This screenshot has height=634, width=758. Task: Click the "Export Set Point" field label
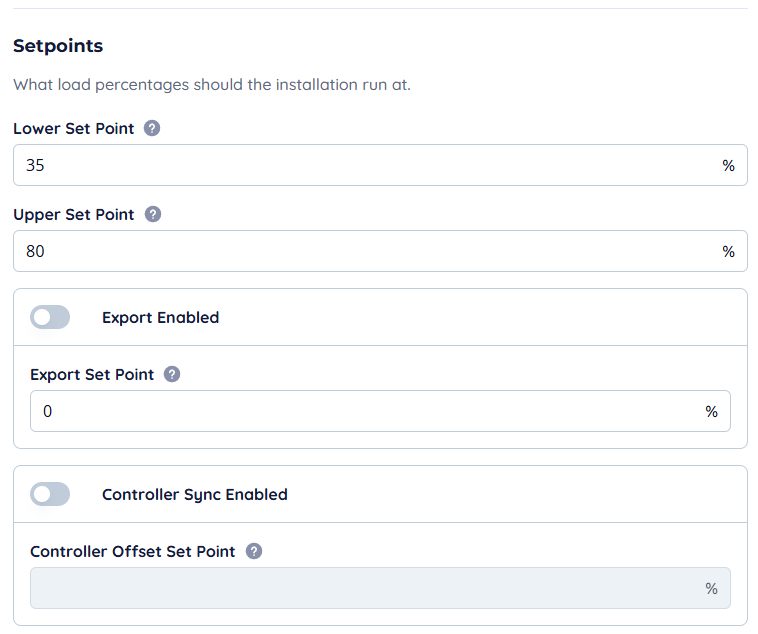(x=92, y=374)
